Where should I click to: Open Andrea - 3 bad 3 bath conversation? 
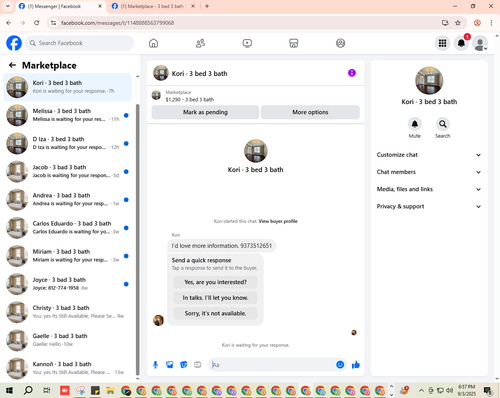(x=67, y=200)
